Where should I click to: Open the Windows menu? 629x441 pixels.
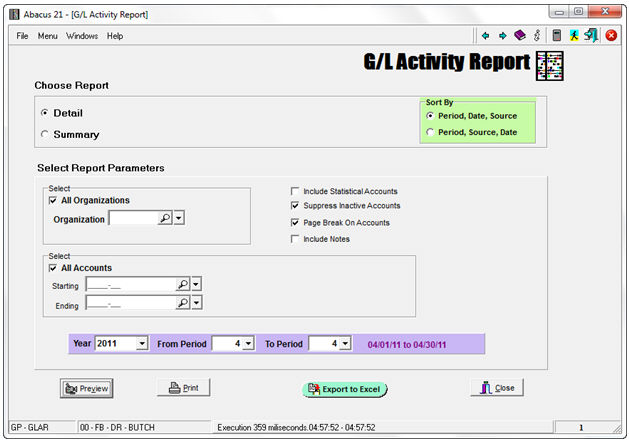pos(82,36)
